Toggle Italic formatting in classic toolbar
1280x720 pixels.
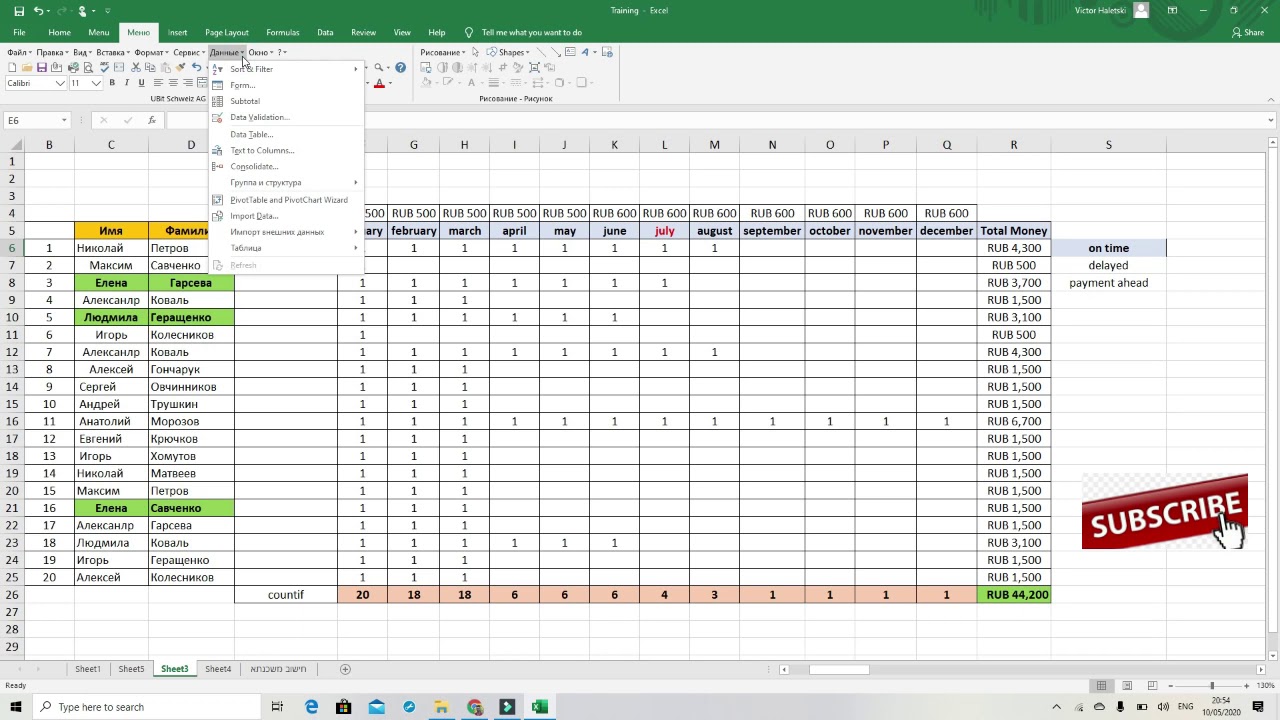coord(126,83)
